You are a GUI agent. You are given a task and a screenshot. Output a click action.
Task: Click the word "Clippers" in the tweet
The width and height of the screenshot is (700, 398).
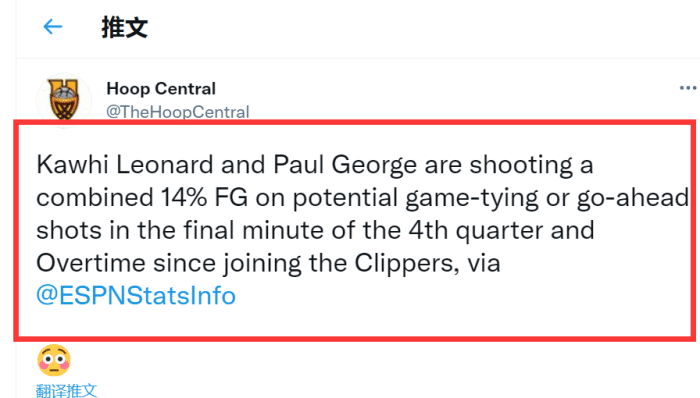(x=406, y=264)
